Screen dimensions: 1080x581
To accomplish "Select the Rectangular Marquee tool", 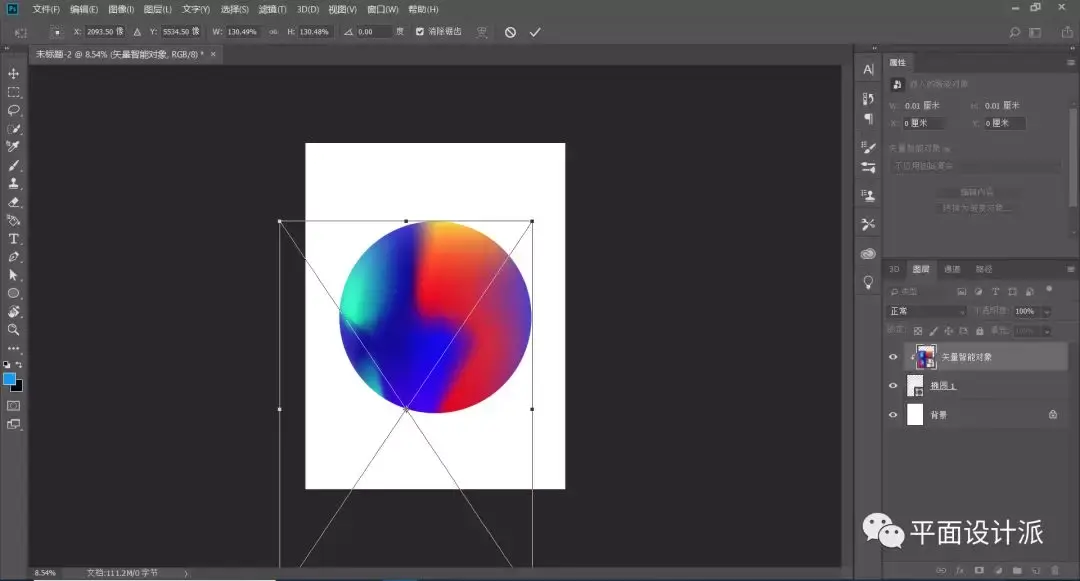I will (13, 92).
